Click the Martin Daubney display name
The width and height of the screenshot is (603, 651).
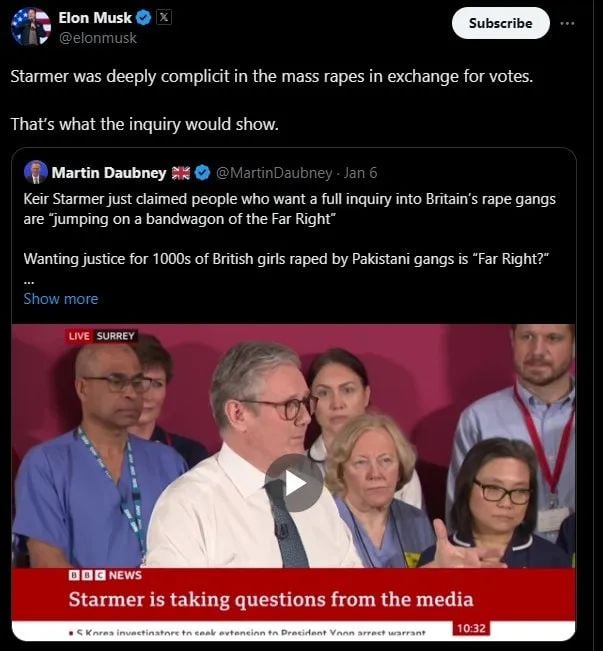109,173
